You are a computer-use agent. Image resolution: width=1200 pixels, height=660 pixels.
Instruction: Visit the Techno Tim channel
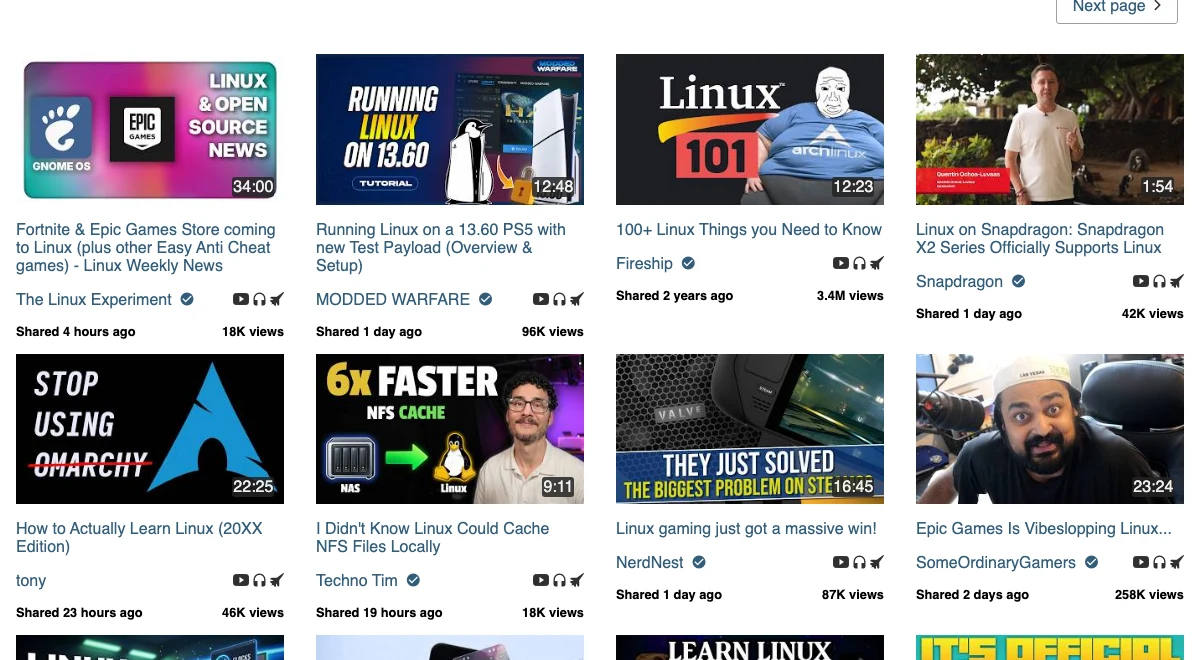357,580
